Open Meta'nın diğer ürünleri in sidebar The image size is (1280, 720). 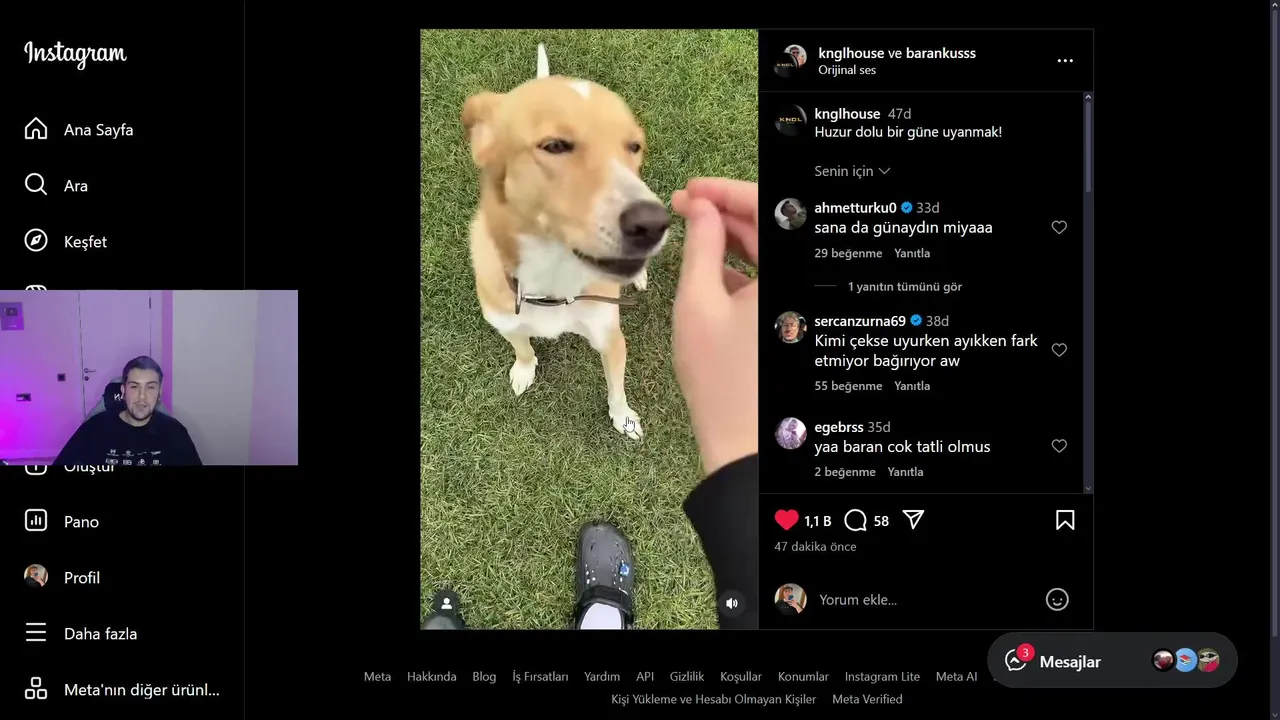point(122,689)
